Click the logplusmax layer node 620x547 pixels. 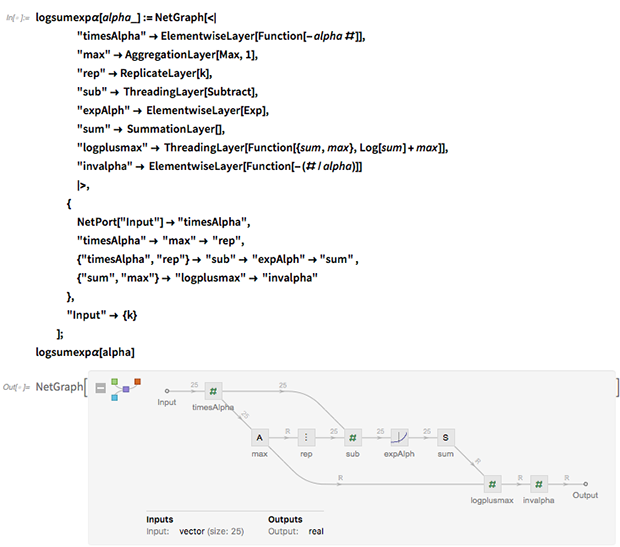tap(492, 482)
